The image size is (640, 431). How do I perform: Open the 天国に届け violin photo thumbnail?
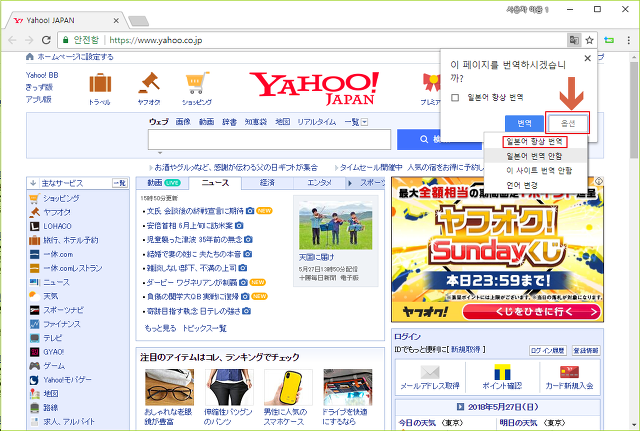336,224
